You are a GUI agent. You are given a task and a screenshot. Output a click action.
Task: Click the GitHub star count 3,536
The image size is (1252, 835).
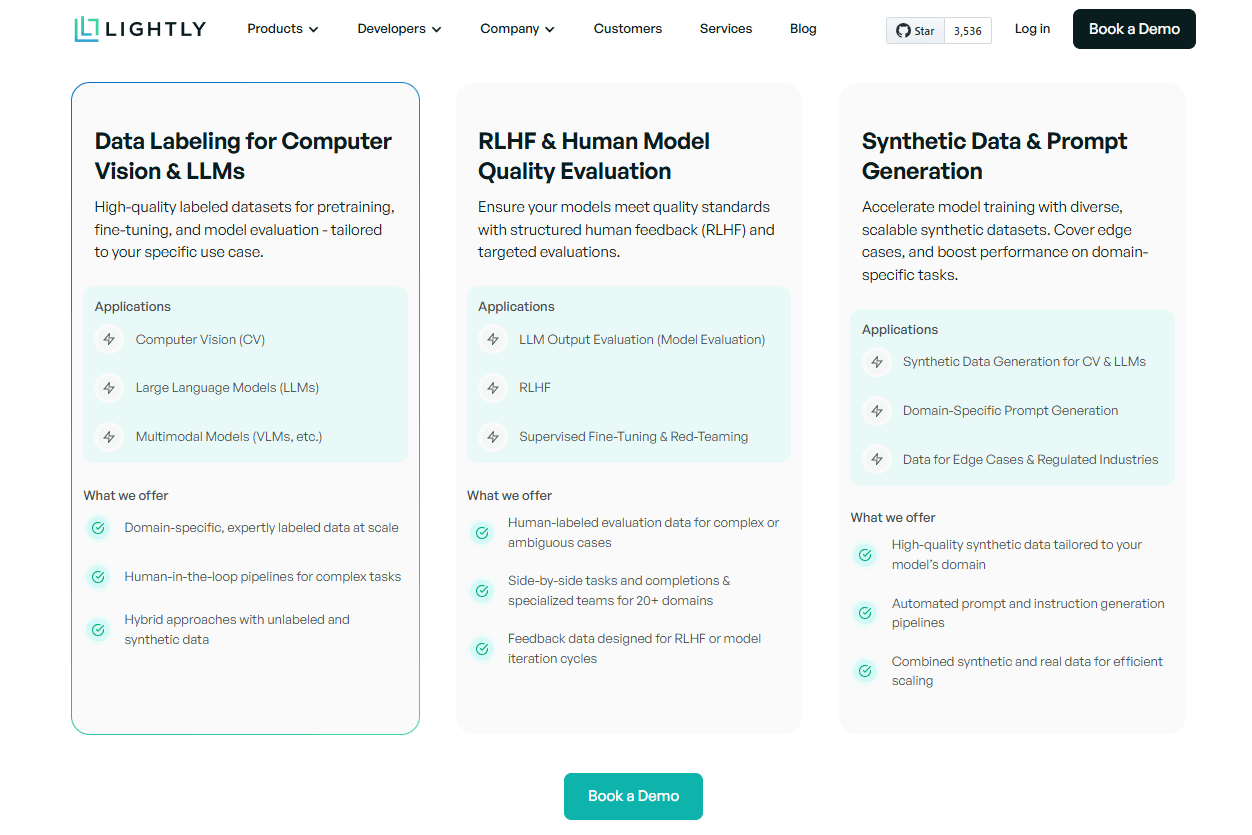pos(967,30)
